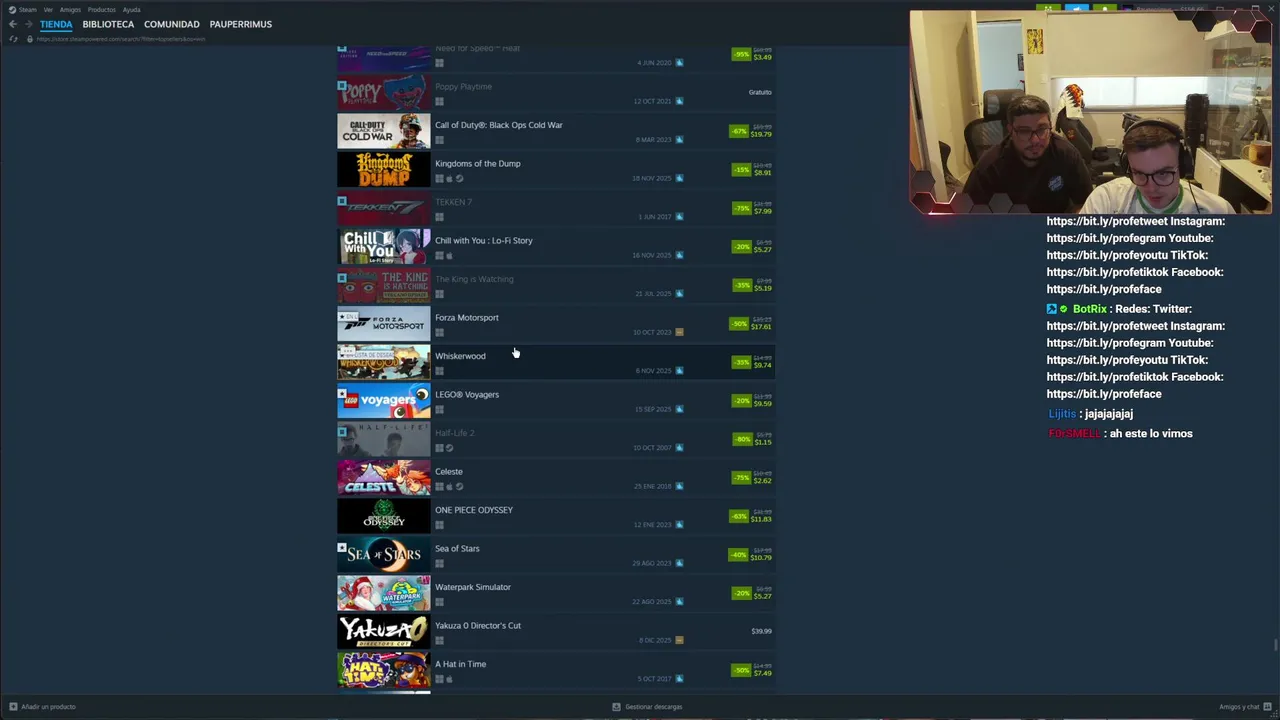
Task: Click the review score icon on Celeste row
Action: coord(679,486)
